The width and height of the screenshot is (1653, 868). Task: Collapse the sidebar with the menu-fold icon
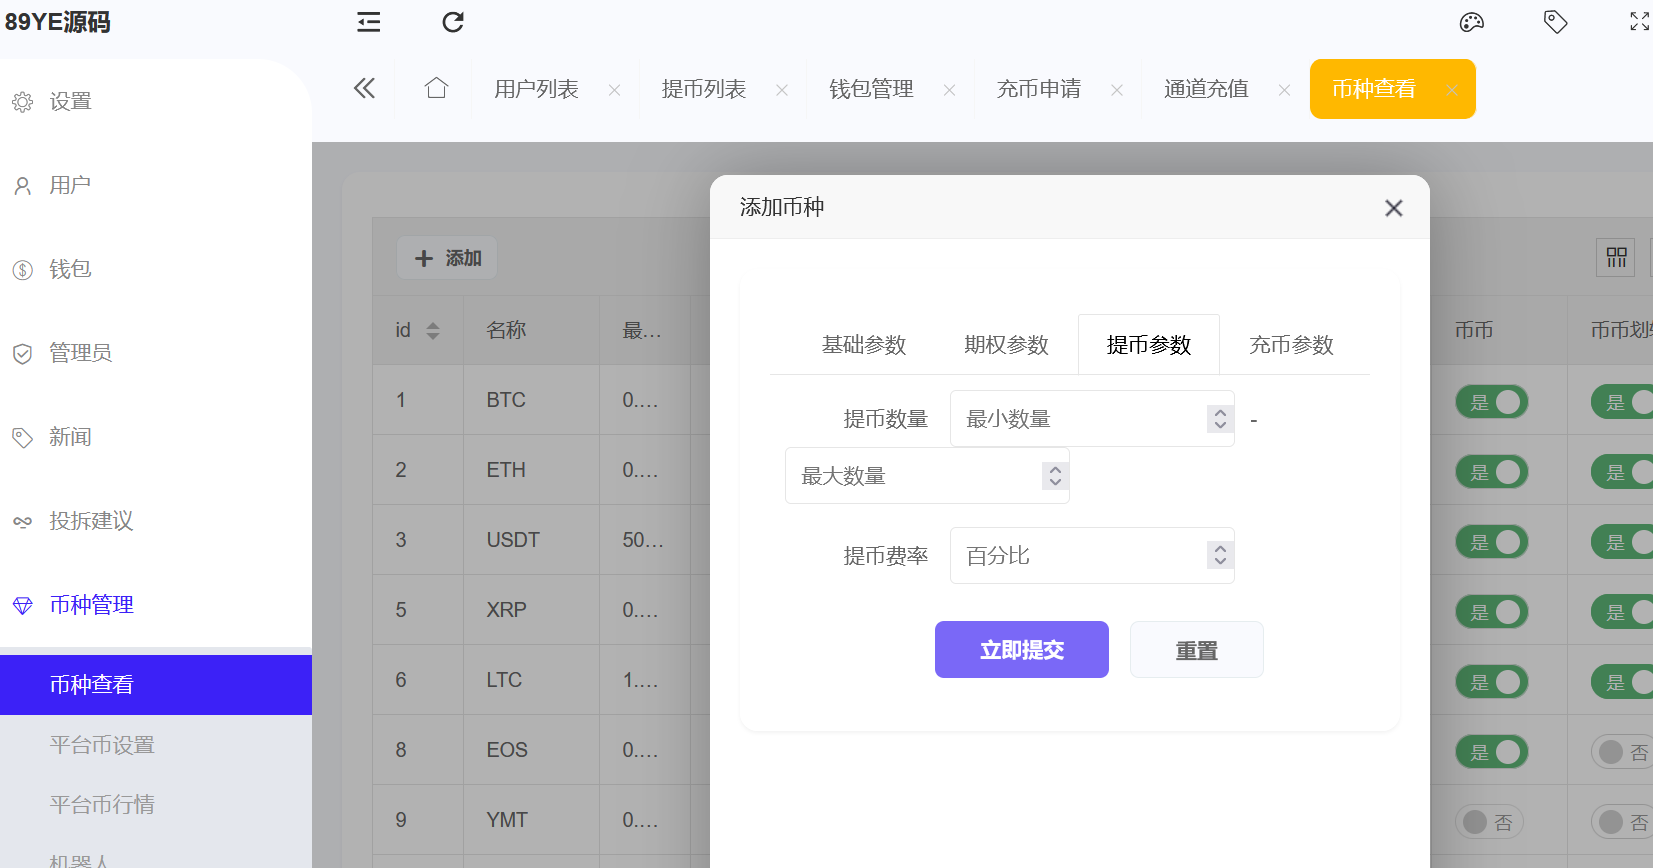pyautogui.click(x=369, y=22)
